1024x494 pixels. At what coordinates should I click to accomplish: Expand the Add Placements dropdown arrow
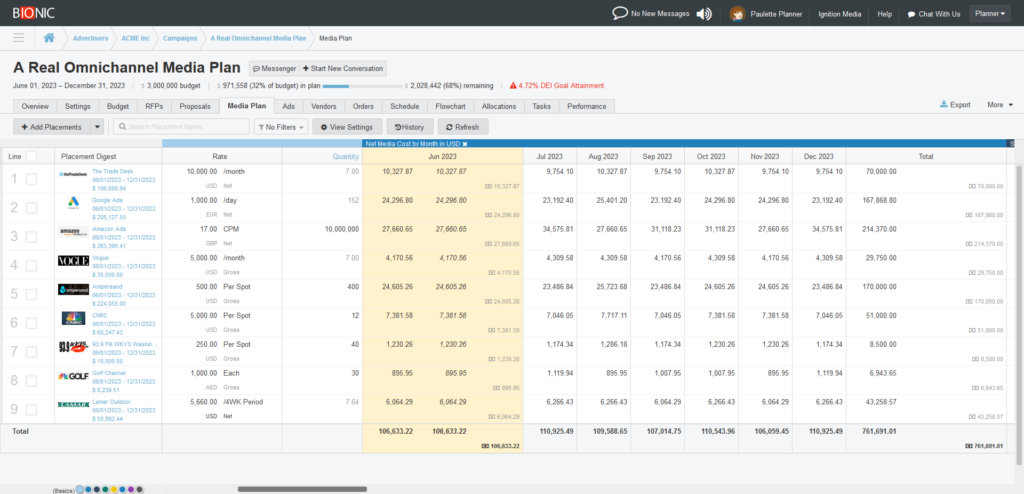coord(97,127)
